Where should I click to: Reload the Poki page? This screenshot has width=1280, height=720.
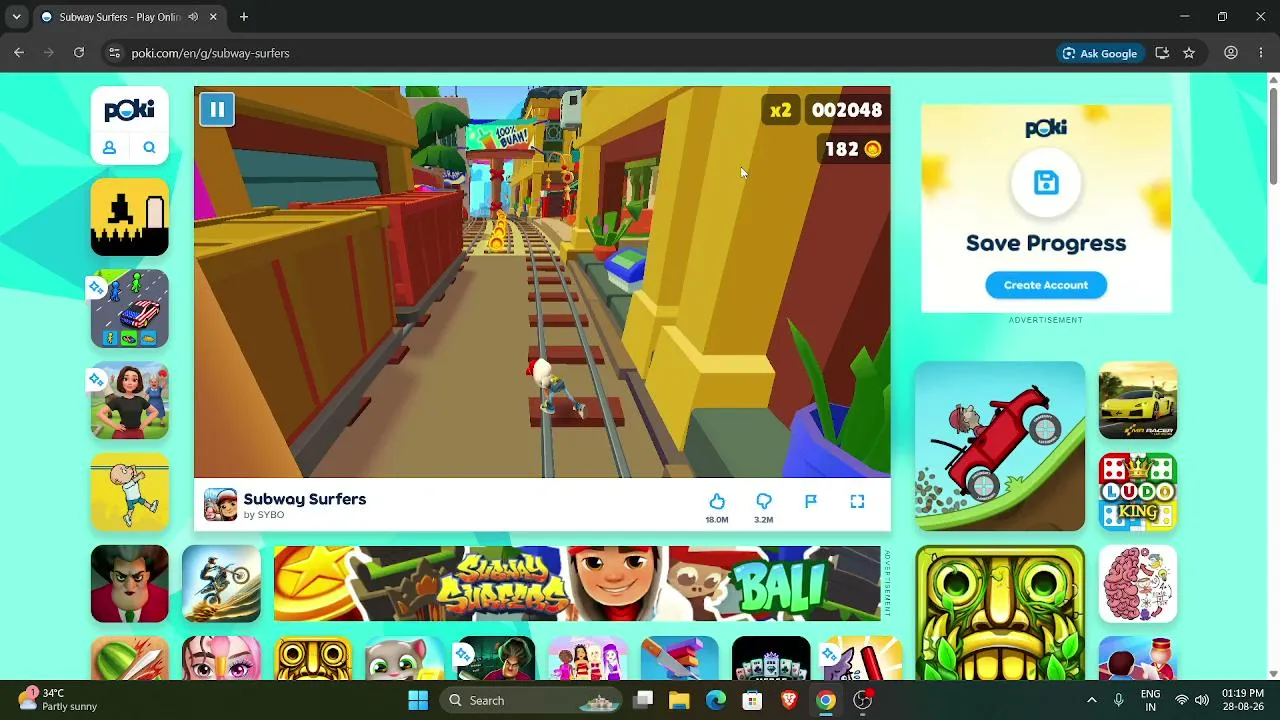click(79, 53)
